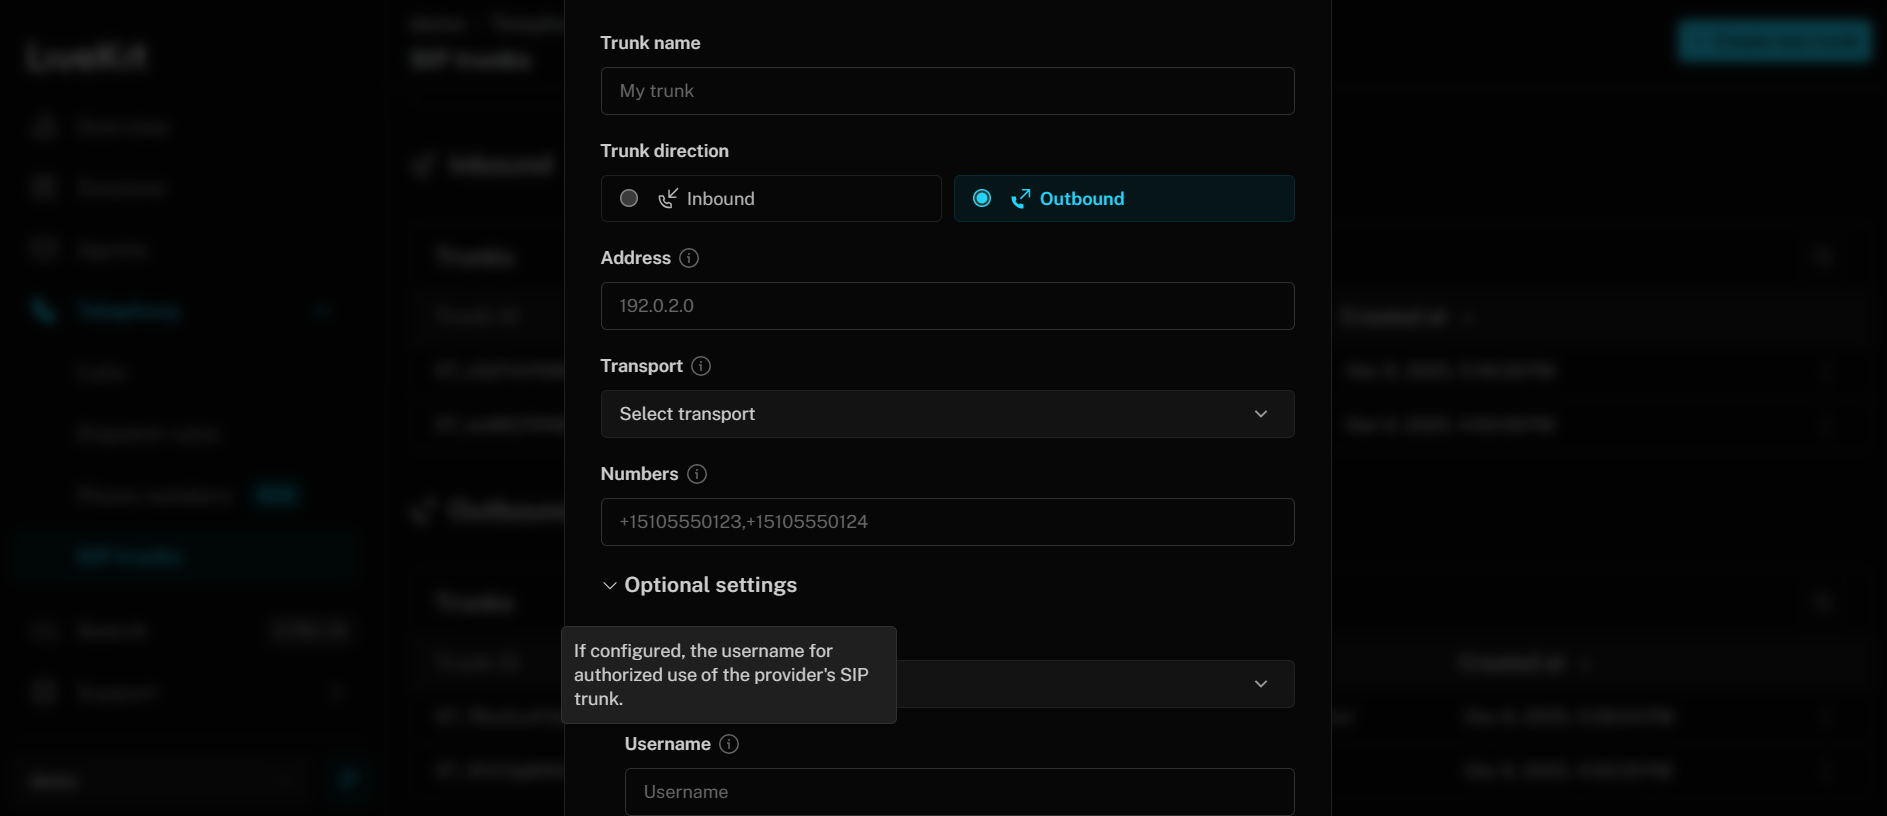Open Support from the sidebar

tap(120, 692)
